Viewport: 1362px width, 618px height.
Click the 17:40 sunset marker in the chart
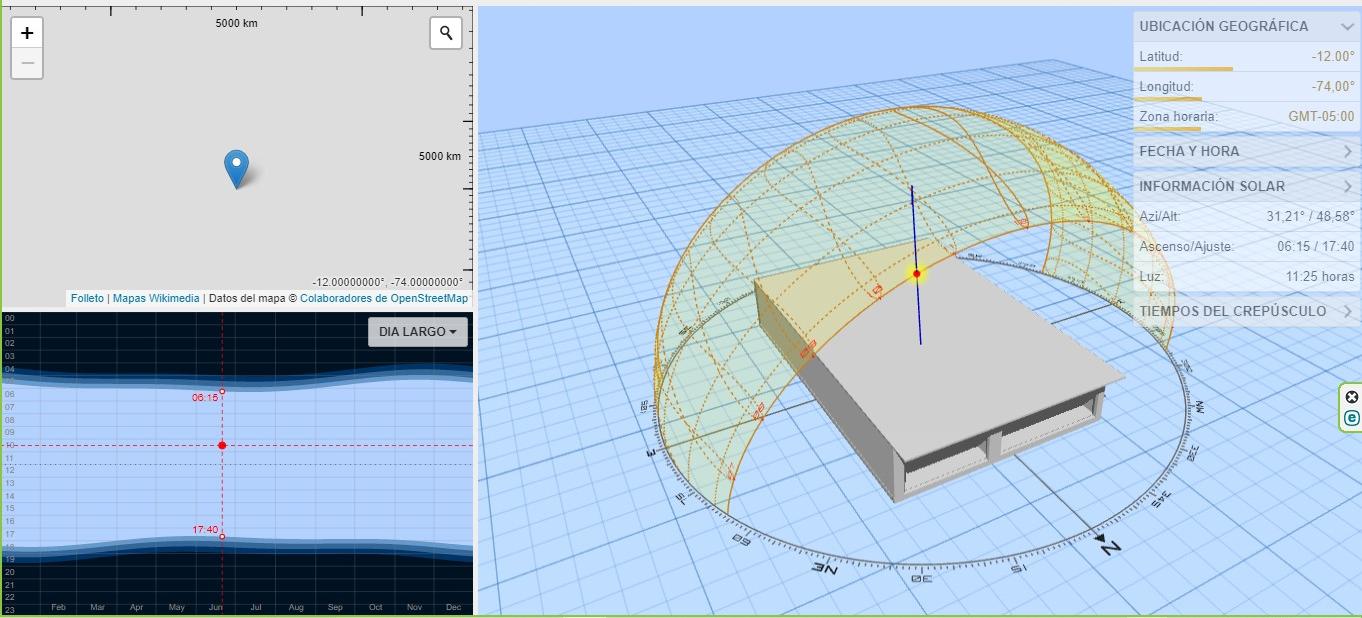pos(222,537)
